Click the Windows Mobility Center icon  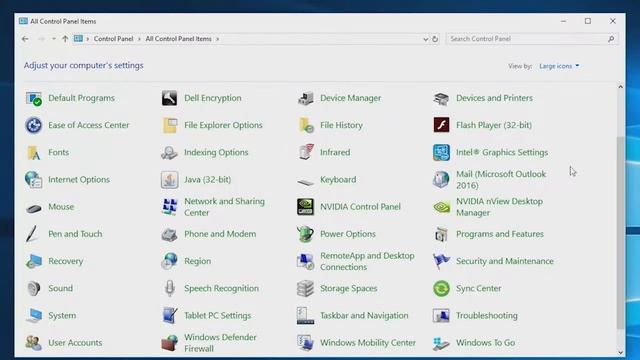point(305,343)
